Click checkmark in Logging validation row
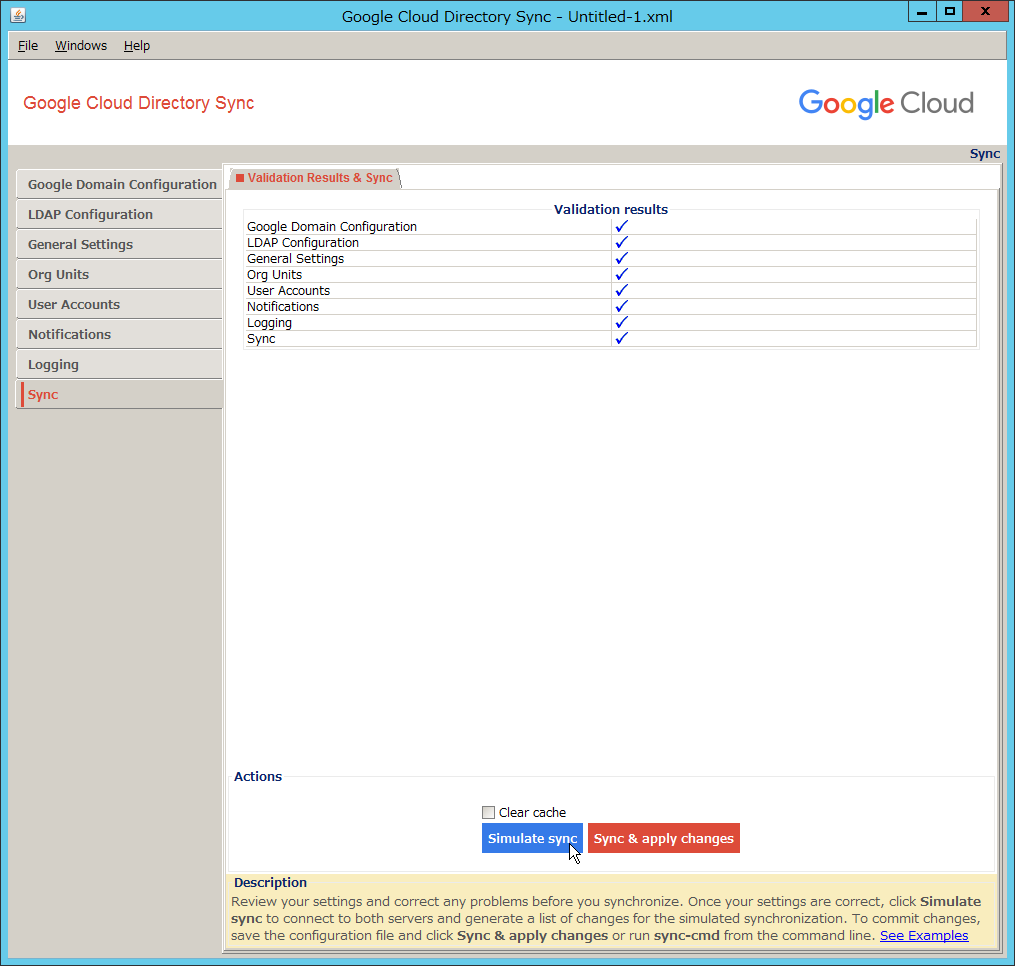 pyautogui.click(x=621, y=322)
